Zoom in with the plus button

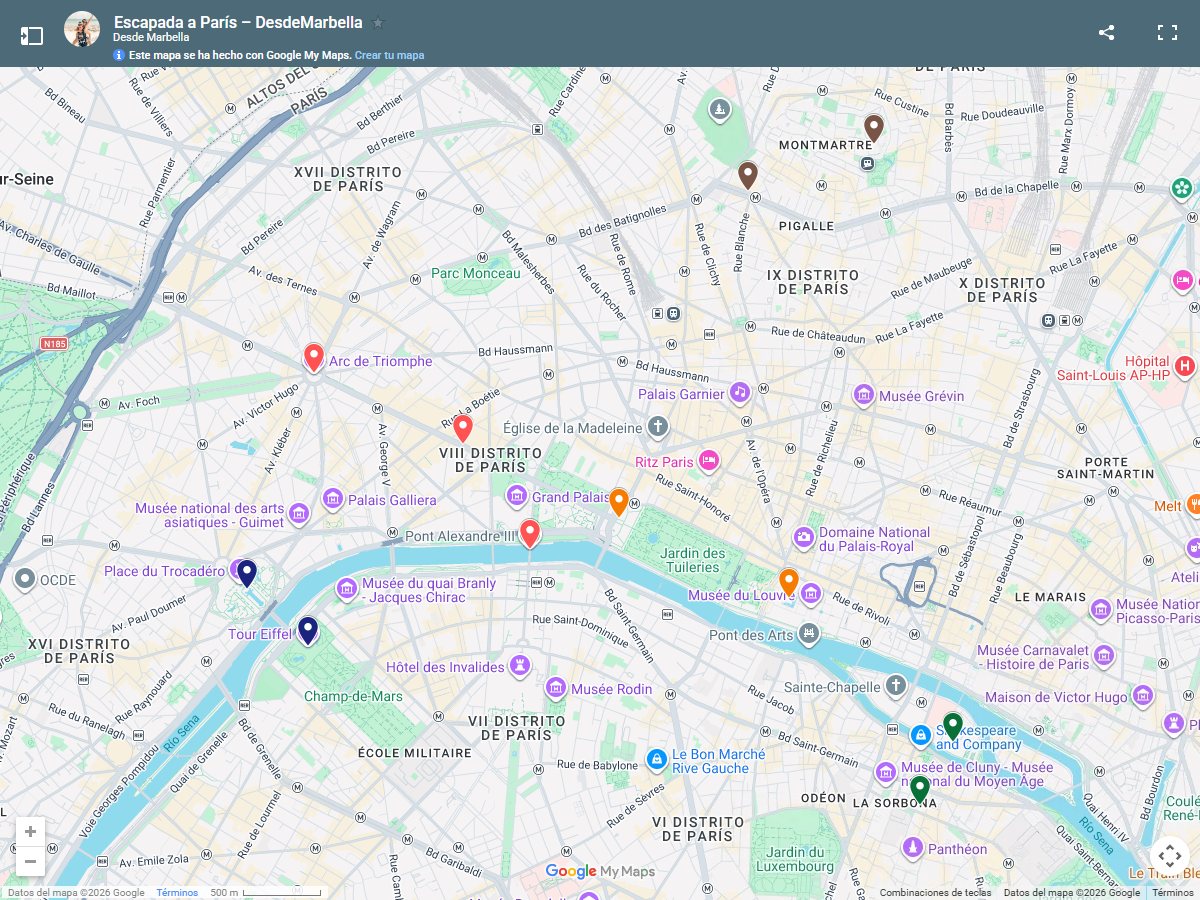30,832
